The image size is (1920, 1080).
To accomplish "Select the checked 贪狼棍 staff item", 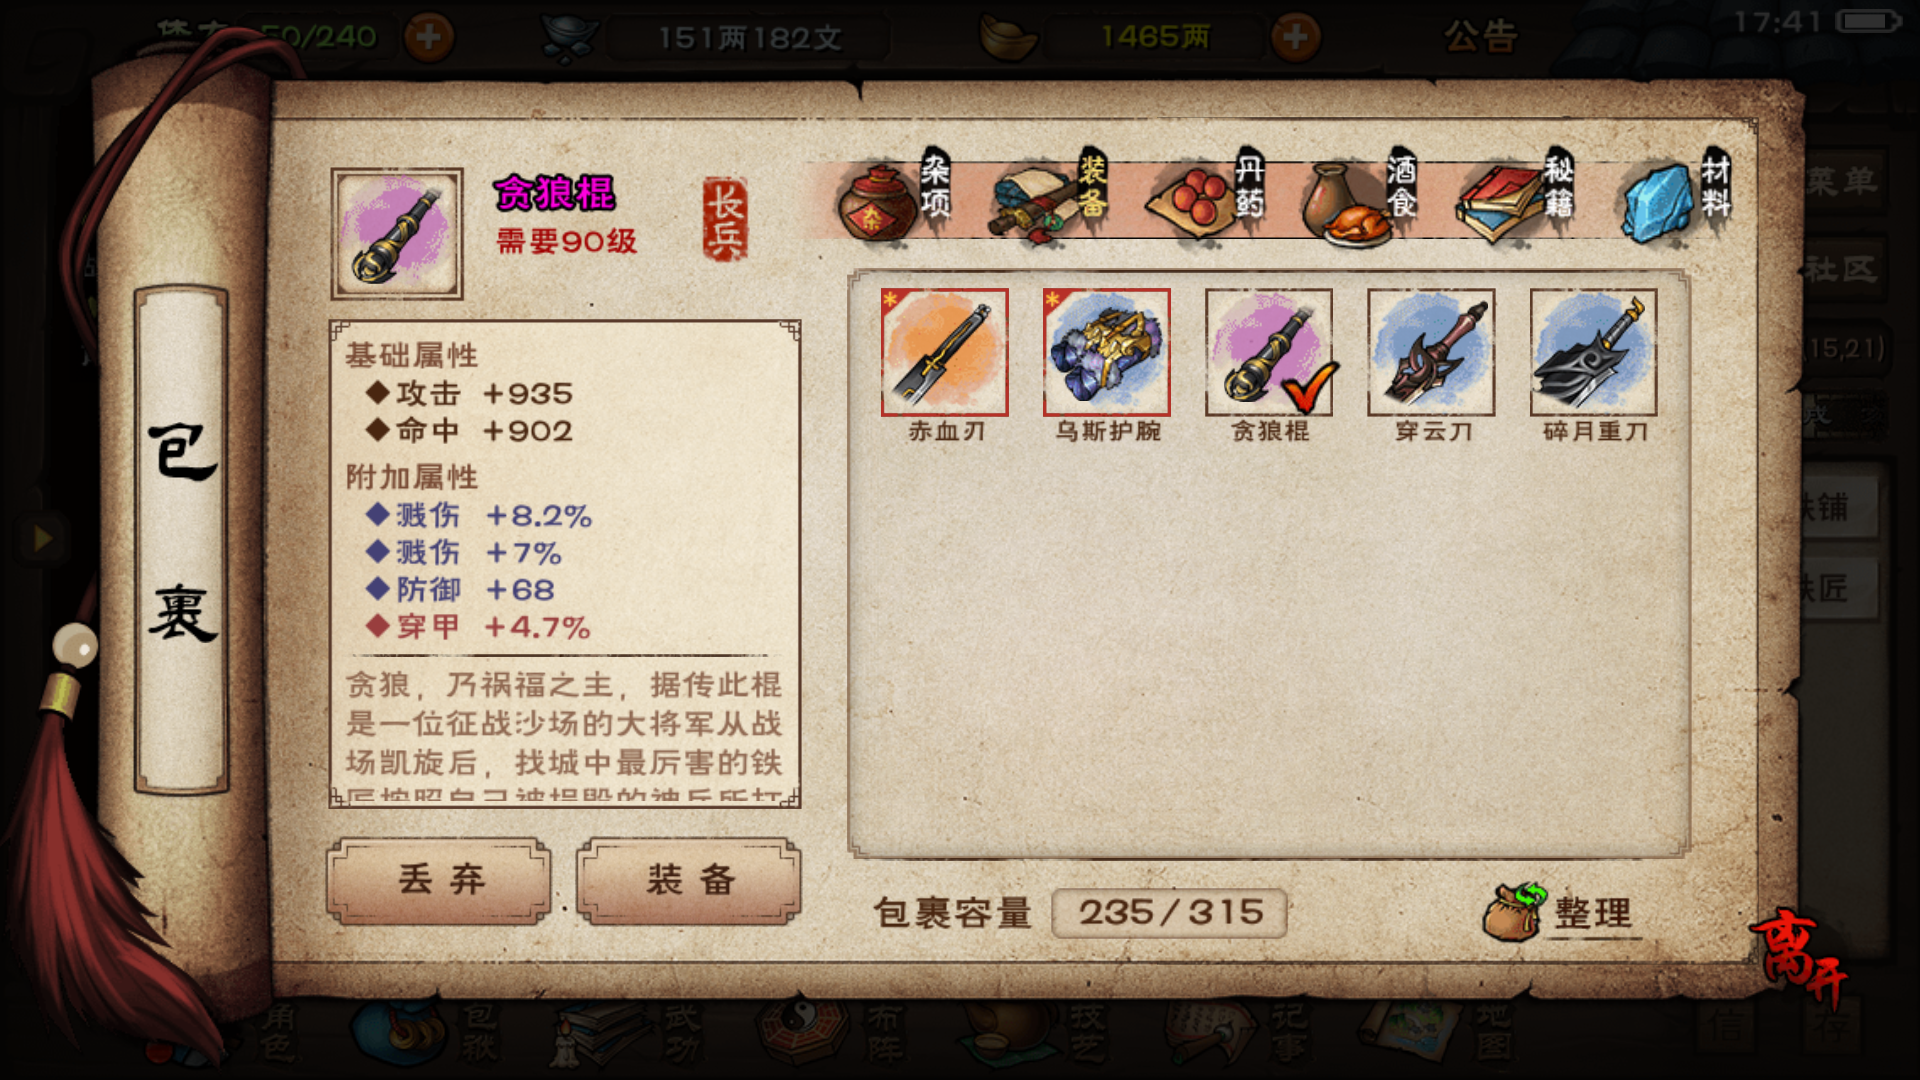I will click(1268, 352).
